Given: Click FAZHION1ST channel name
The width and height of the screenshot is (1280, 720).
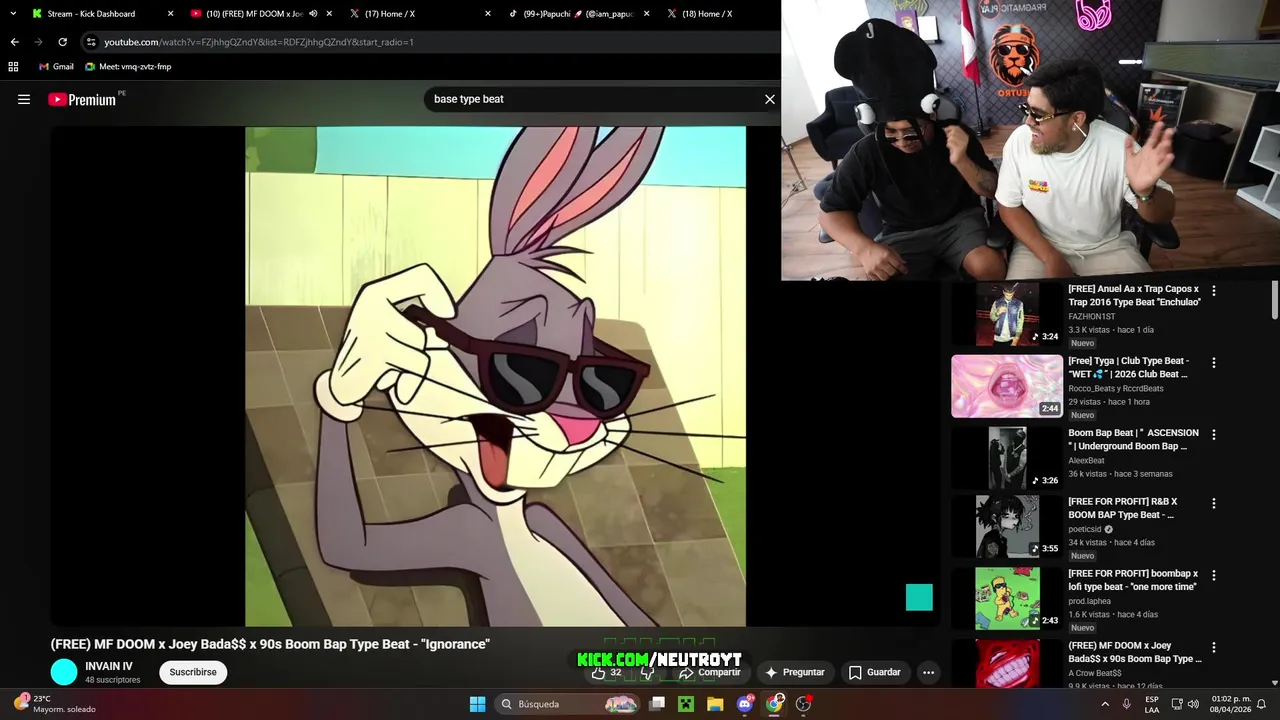Looking at the screenshot, I should pyautogui.click(x=1094, y=316).
